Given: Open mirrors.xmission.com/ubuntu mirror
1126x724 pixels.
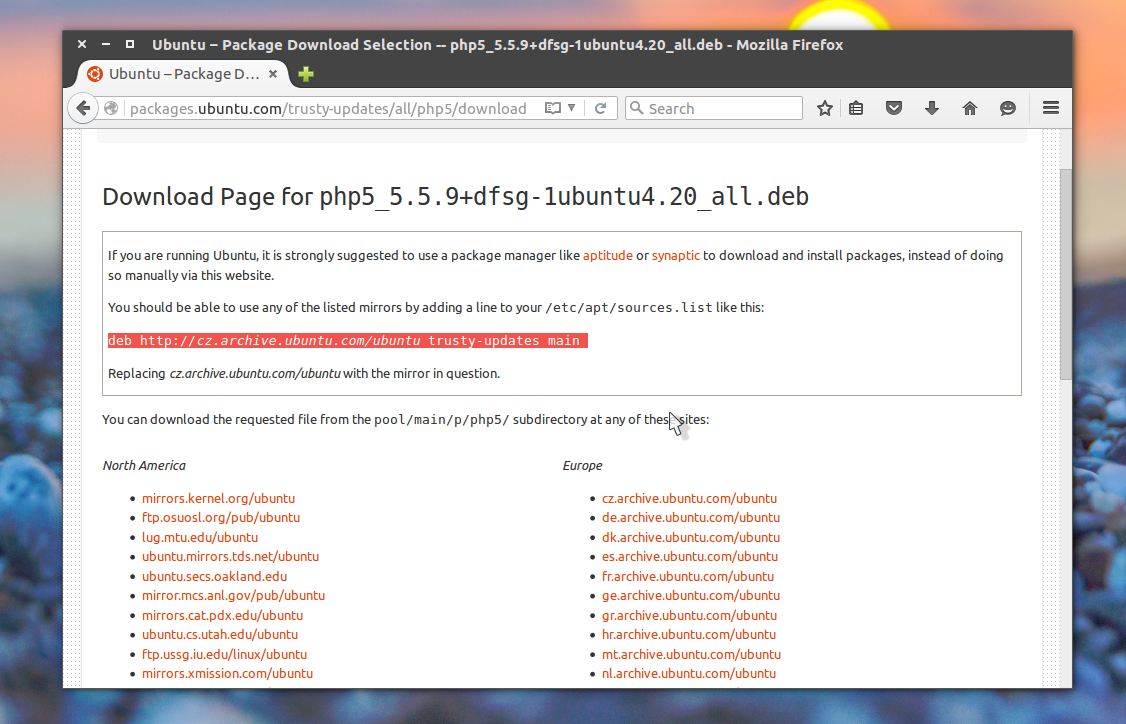Looking at the screenshot, I should pos(228,674).
